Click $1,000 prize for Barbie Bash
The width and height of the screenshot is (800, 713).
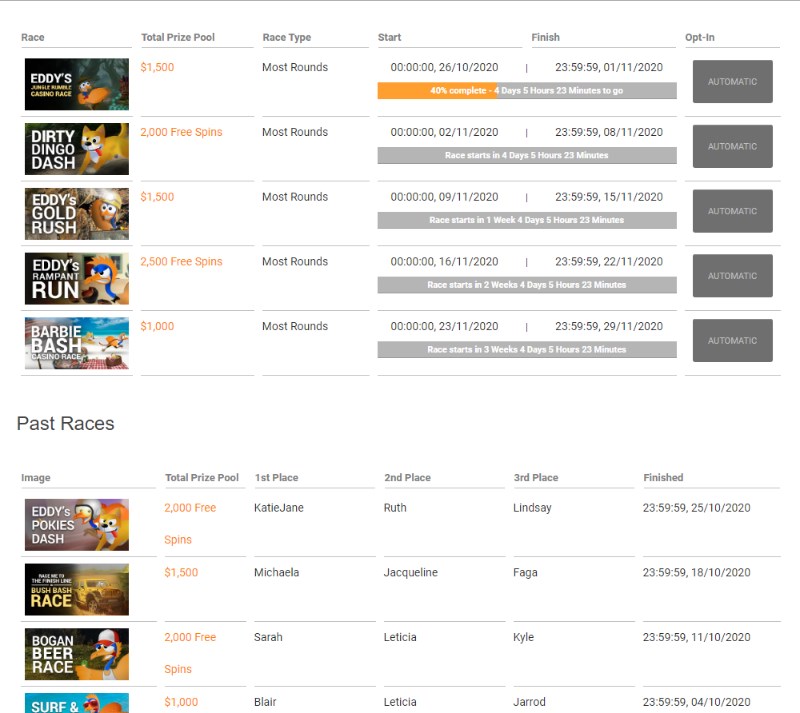click(157, 326)
